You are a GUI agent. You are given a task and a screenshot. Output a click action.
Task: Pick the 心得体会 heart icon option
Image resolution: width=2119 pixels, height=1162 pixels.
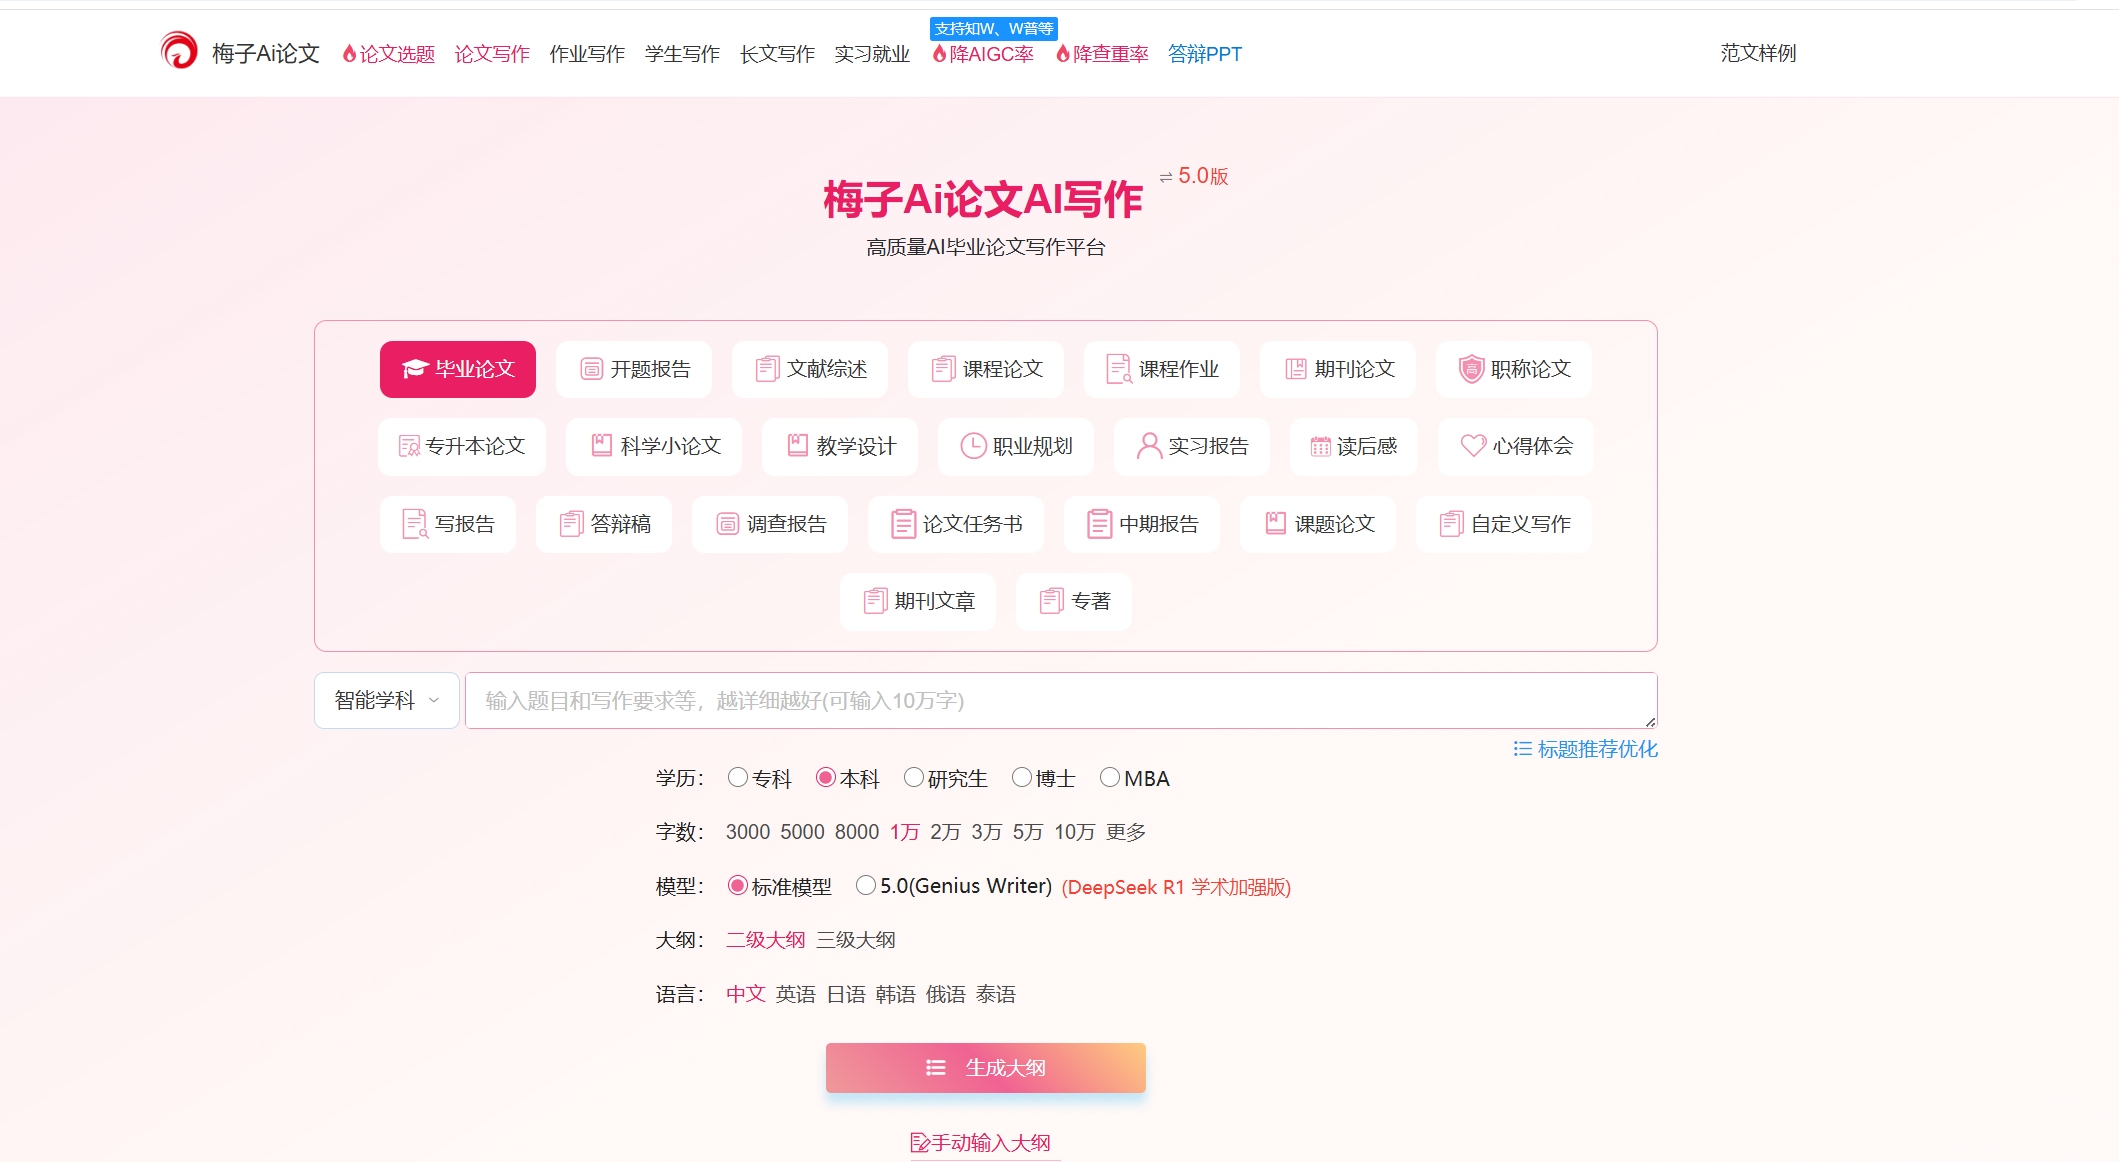pyautogui.click(x=1514, y=447)
